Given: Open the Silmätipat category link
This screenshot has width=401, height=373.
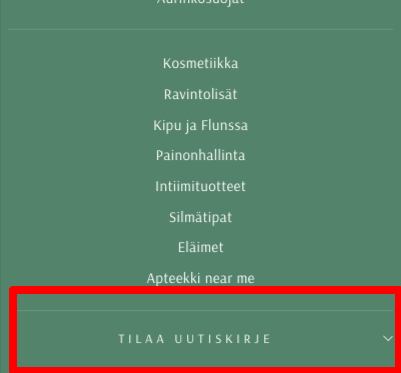Looking at the screenshot, I should (201, 218).
